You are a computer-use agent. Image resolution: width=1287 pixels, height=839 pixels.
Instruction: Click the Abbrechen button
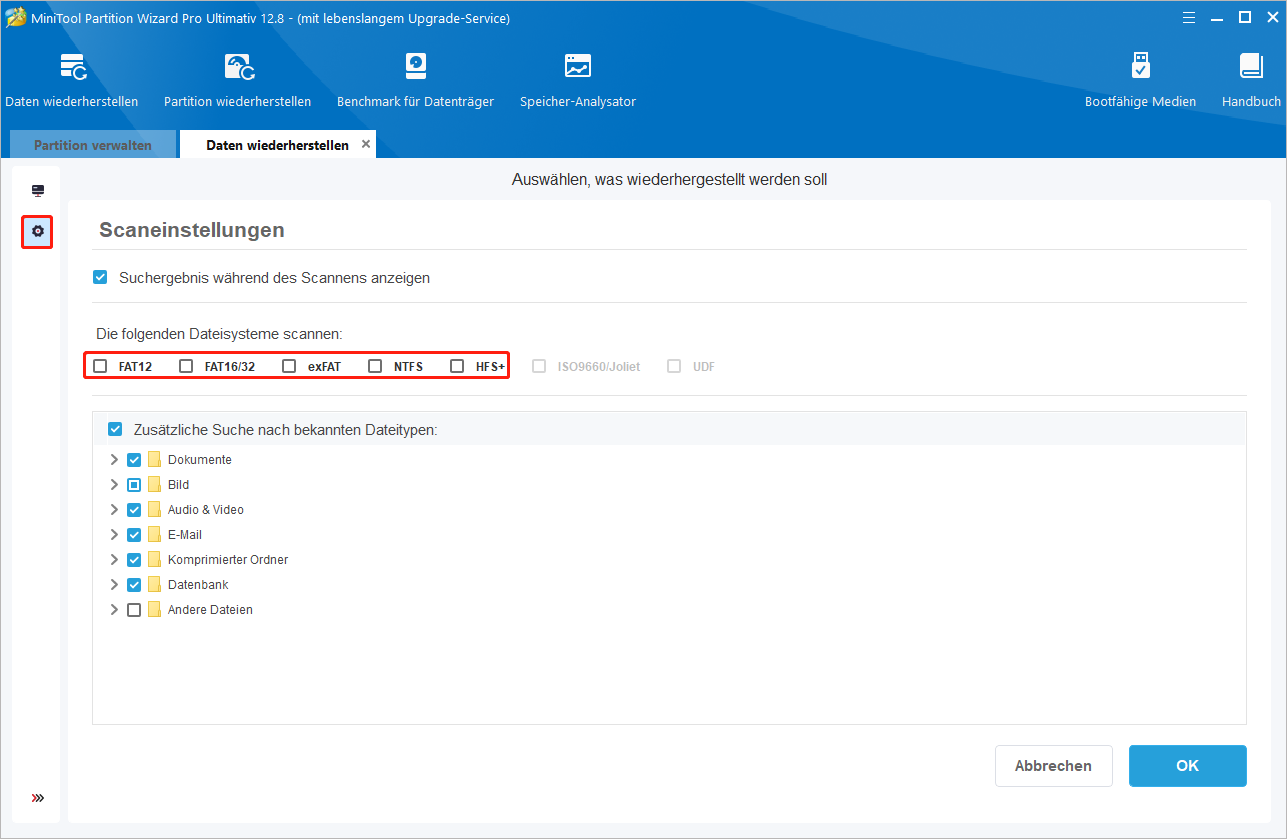[x=1053, y=766]
